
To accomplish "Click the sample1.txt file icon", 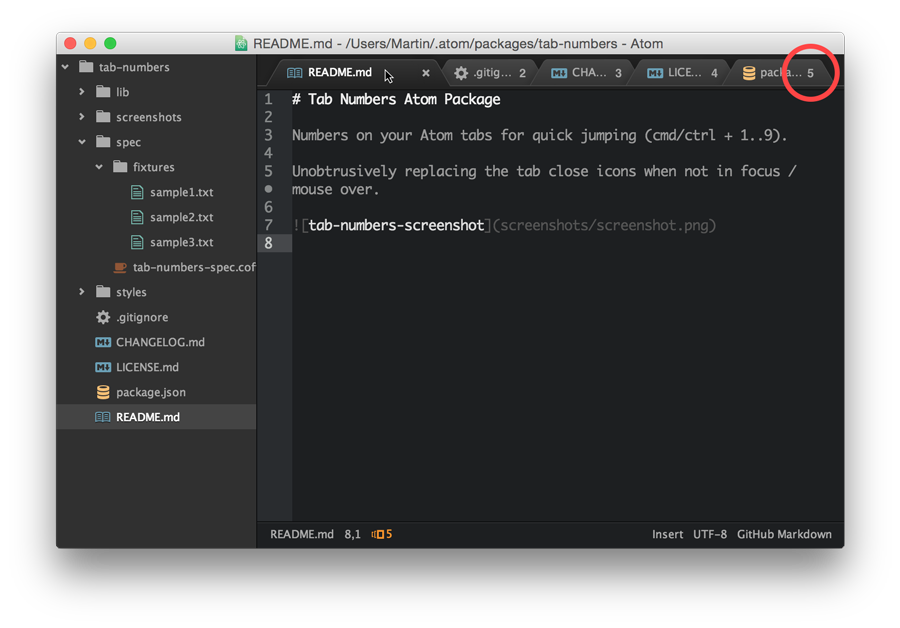I will tap(137, 192).
